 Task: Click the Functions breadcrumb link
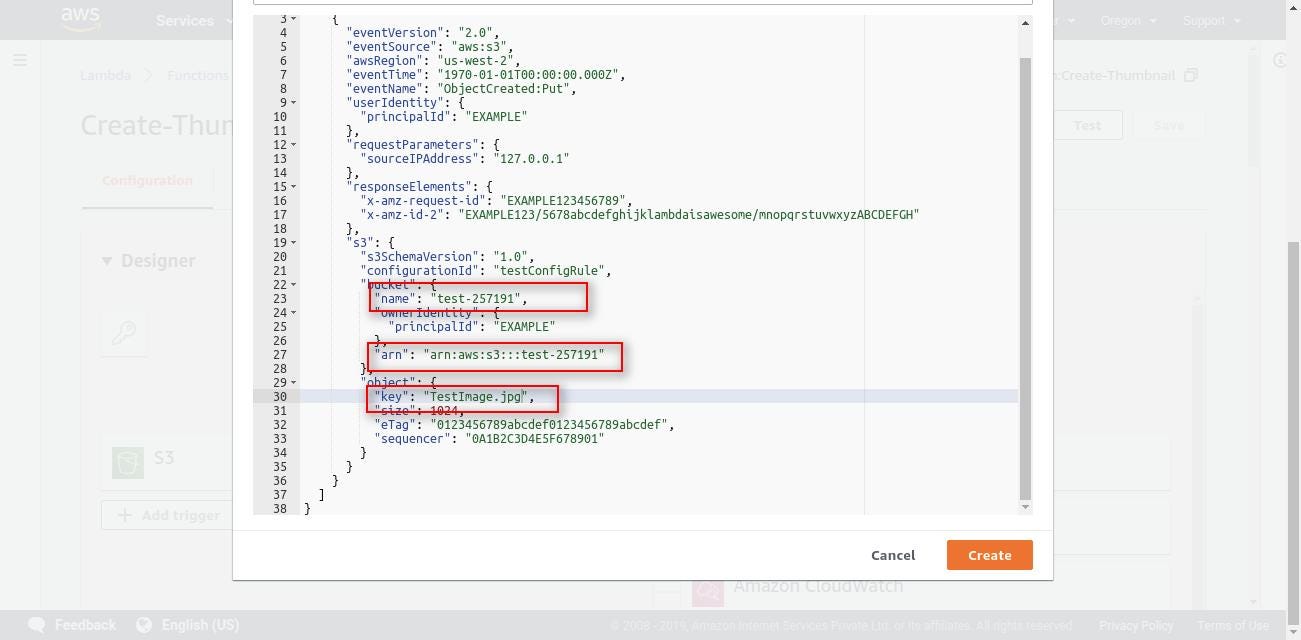pos(198,75)
